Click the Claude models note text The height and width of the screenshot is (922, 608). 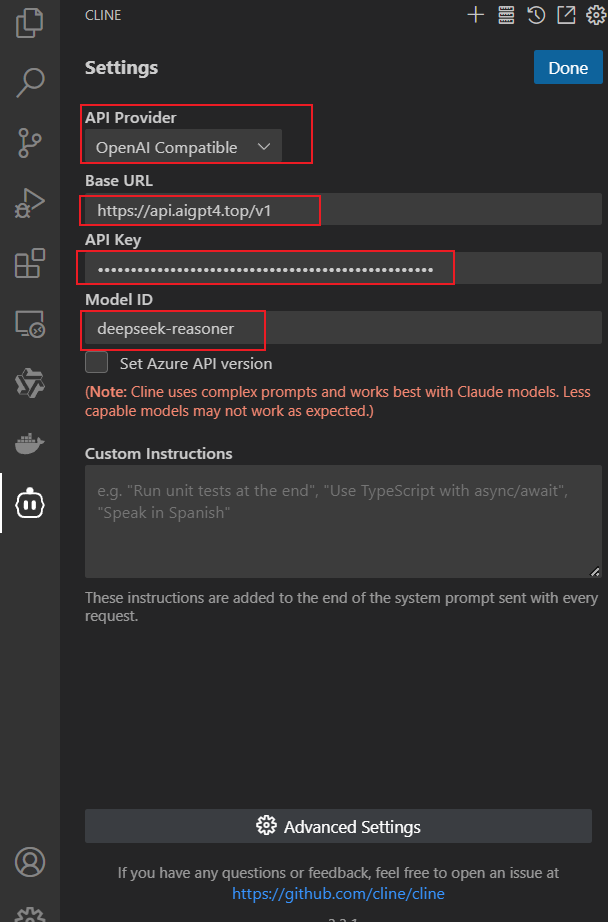coord(338,401)
